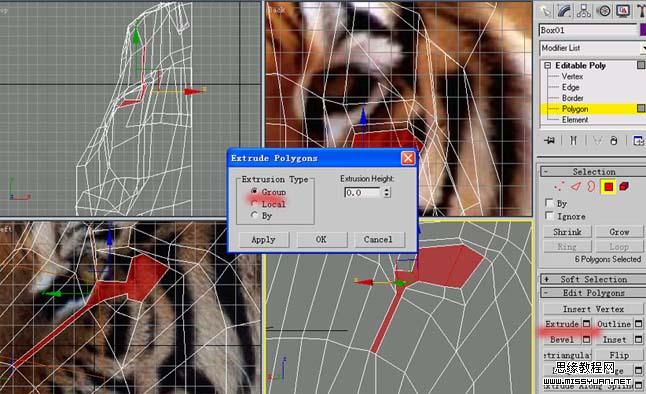Screen dimensions: 646x394
Task: Open the Hierarchy panel tab
Action: pyautogui.click(x=584, y=11)
